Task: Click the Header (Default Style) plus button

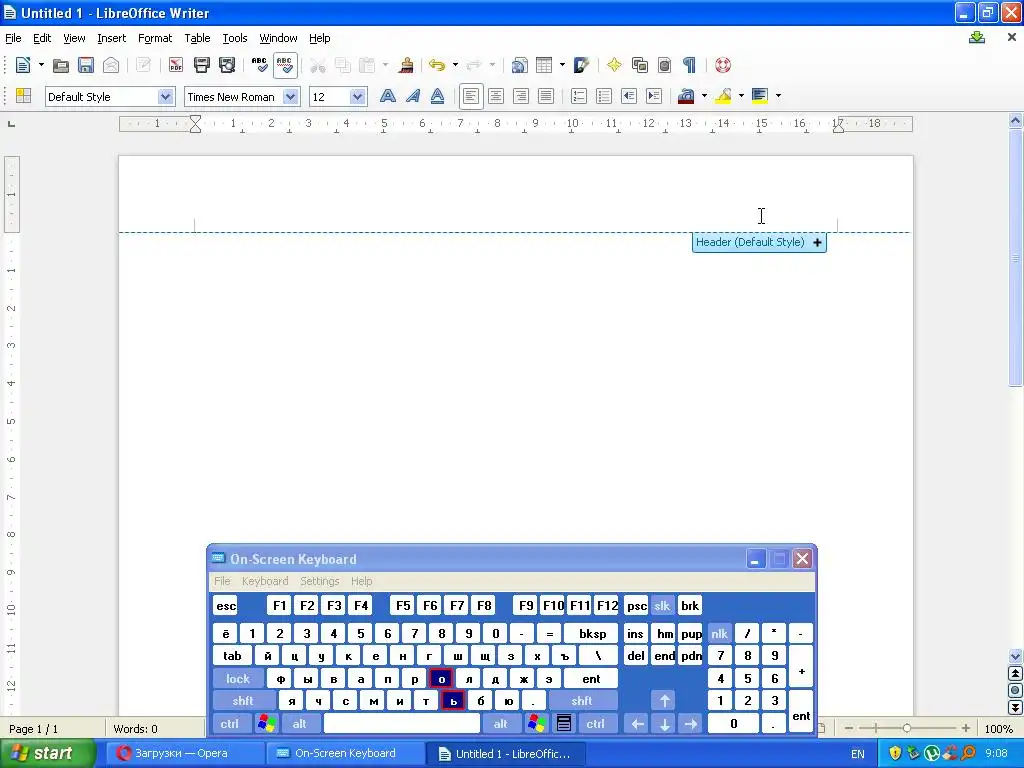Action: [817, 242]
